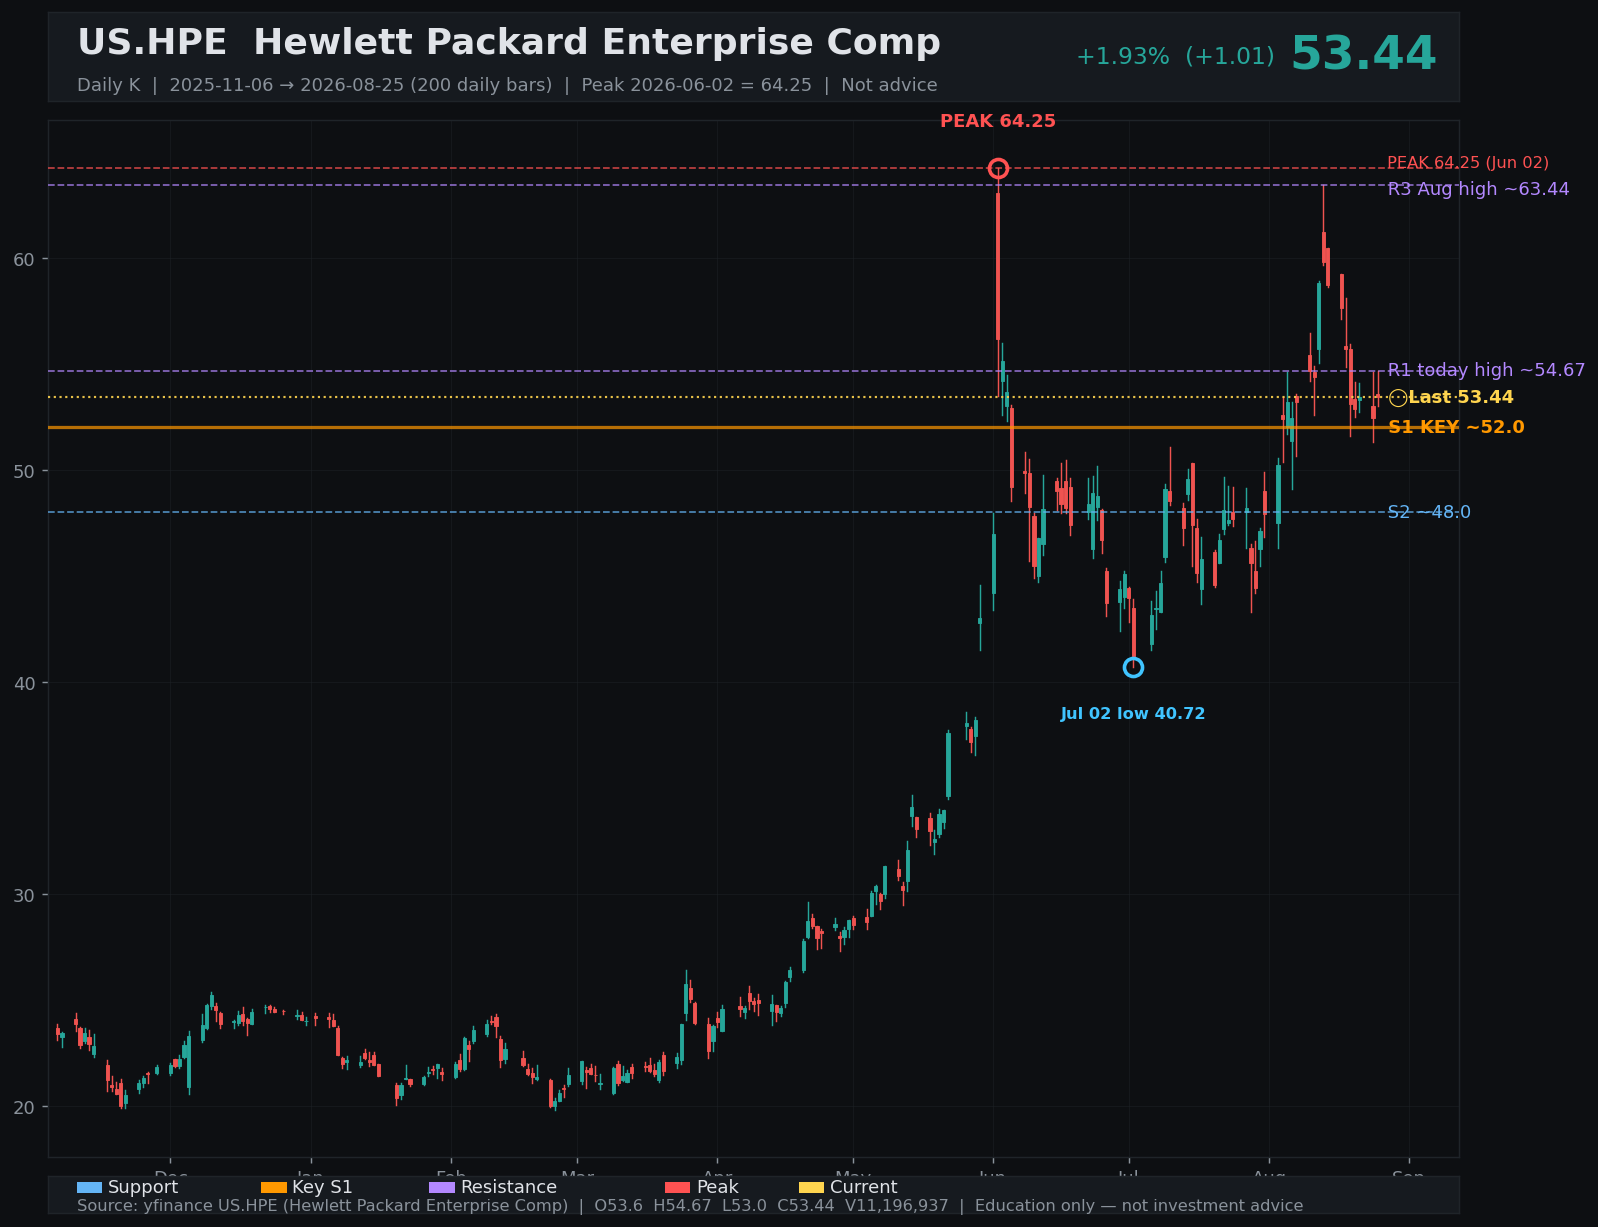Click the 'S1 KEY ~52.0' label
This screenshot has height=1227, width=1598.
tap(1456, 427)
